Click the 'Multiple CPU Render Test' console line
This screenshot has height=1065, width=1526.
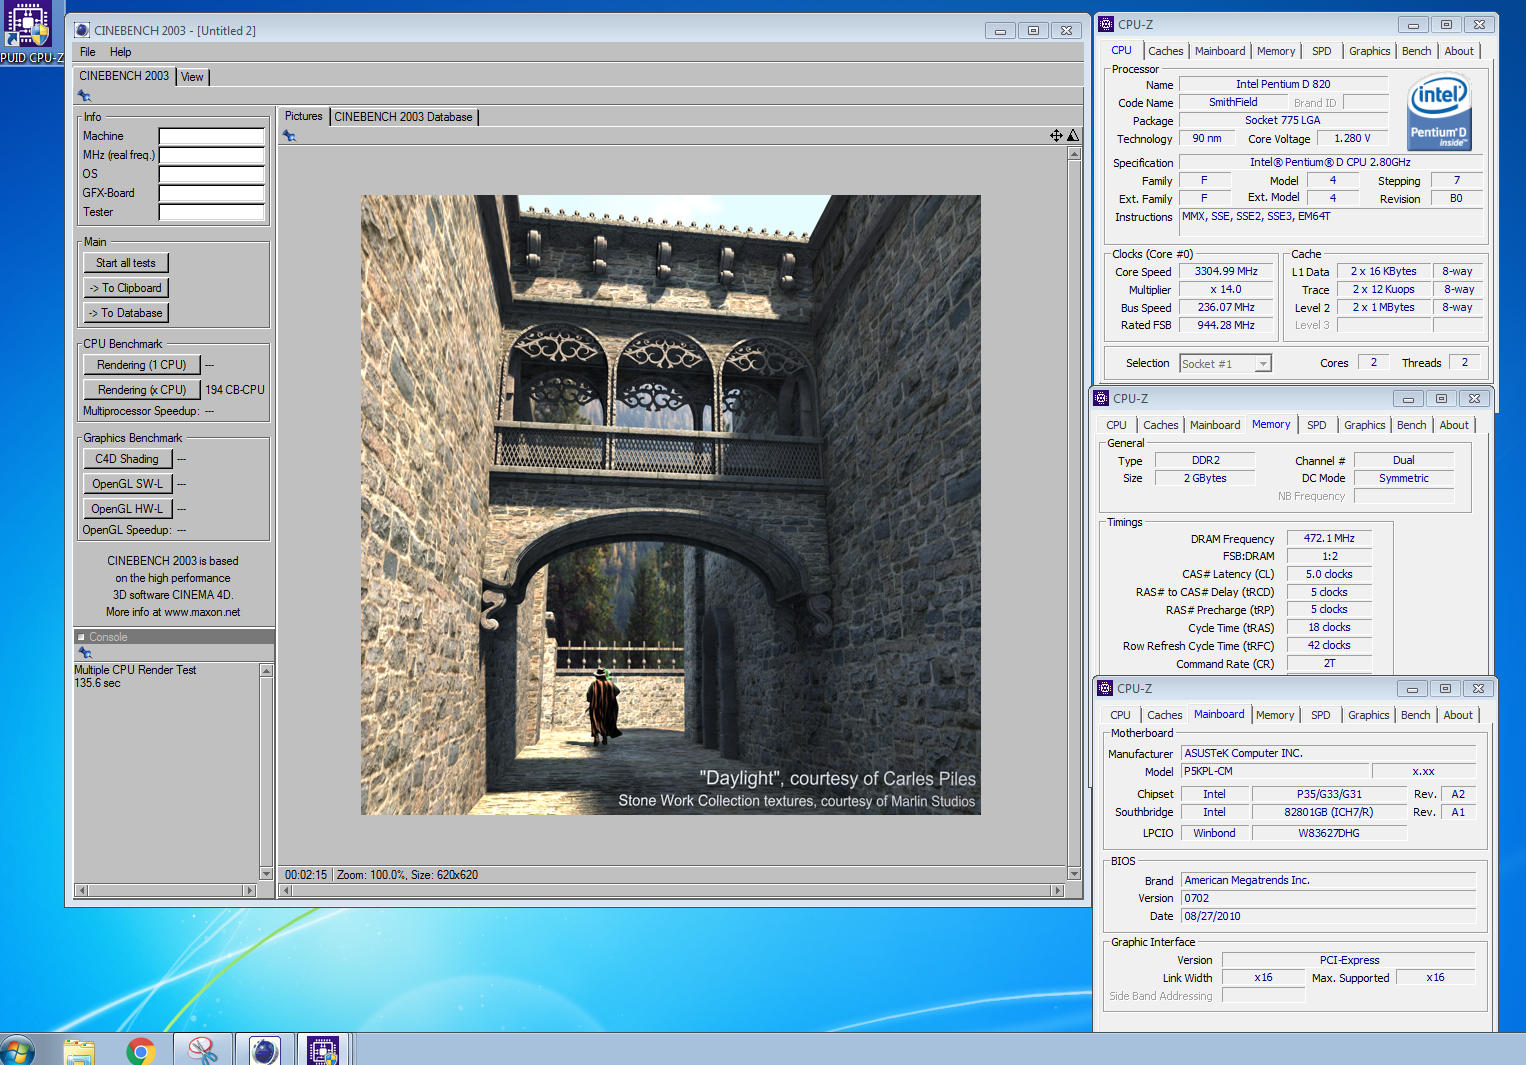[x=135, y=670]
